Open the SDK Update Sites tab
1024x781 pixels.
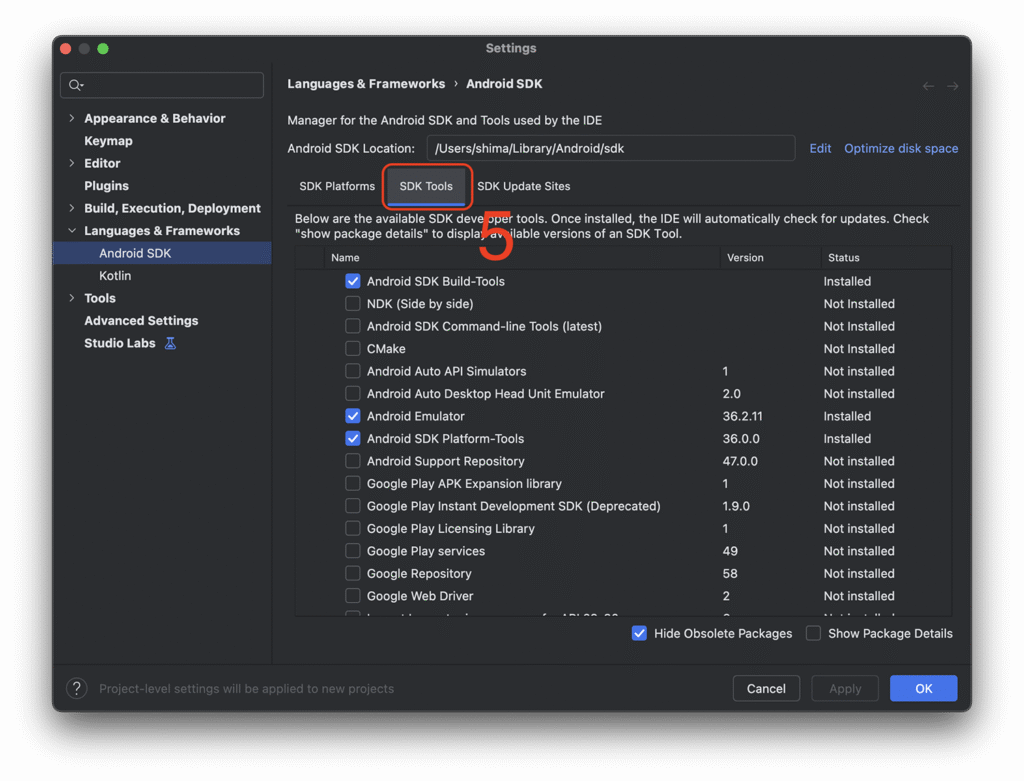tap(523, 186)
